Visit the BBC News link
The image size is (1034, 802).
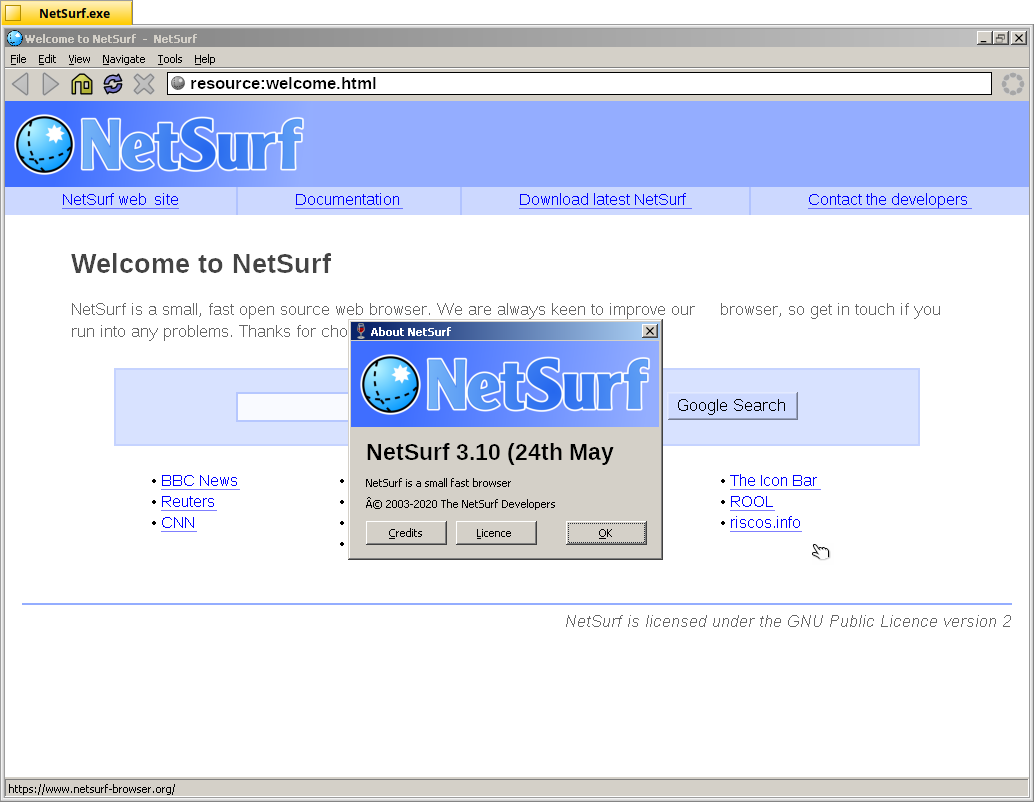click(x=199, y=481)
